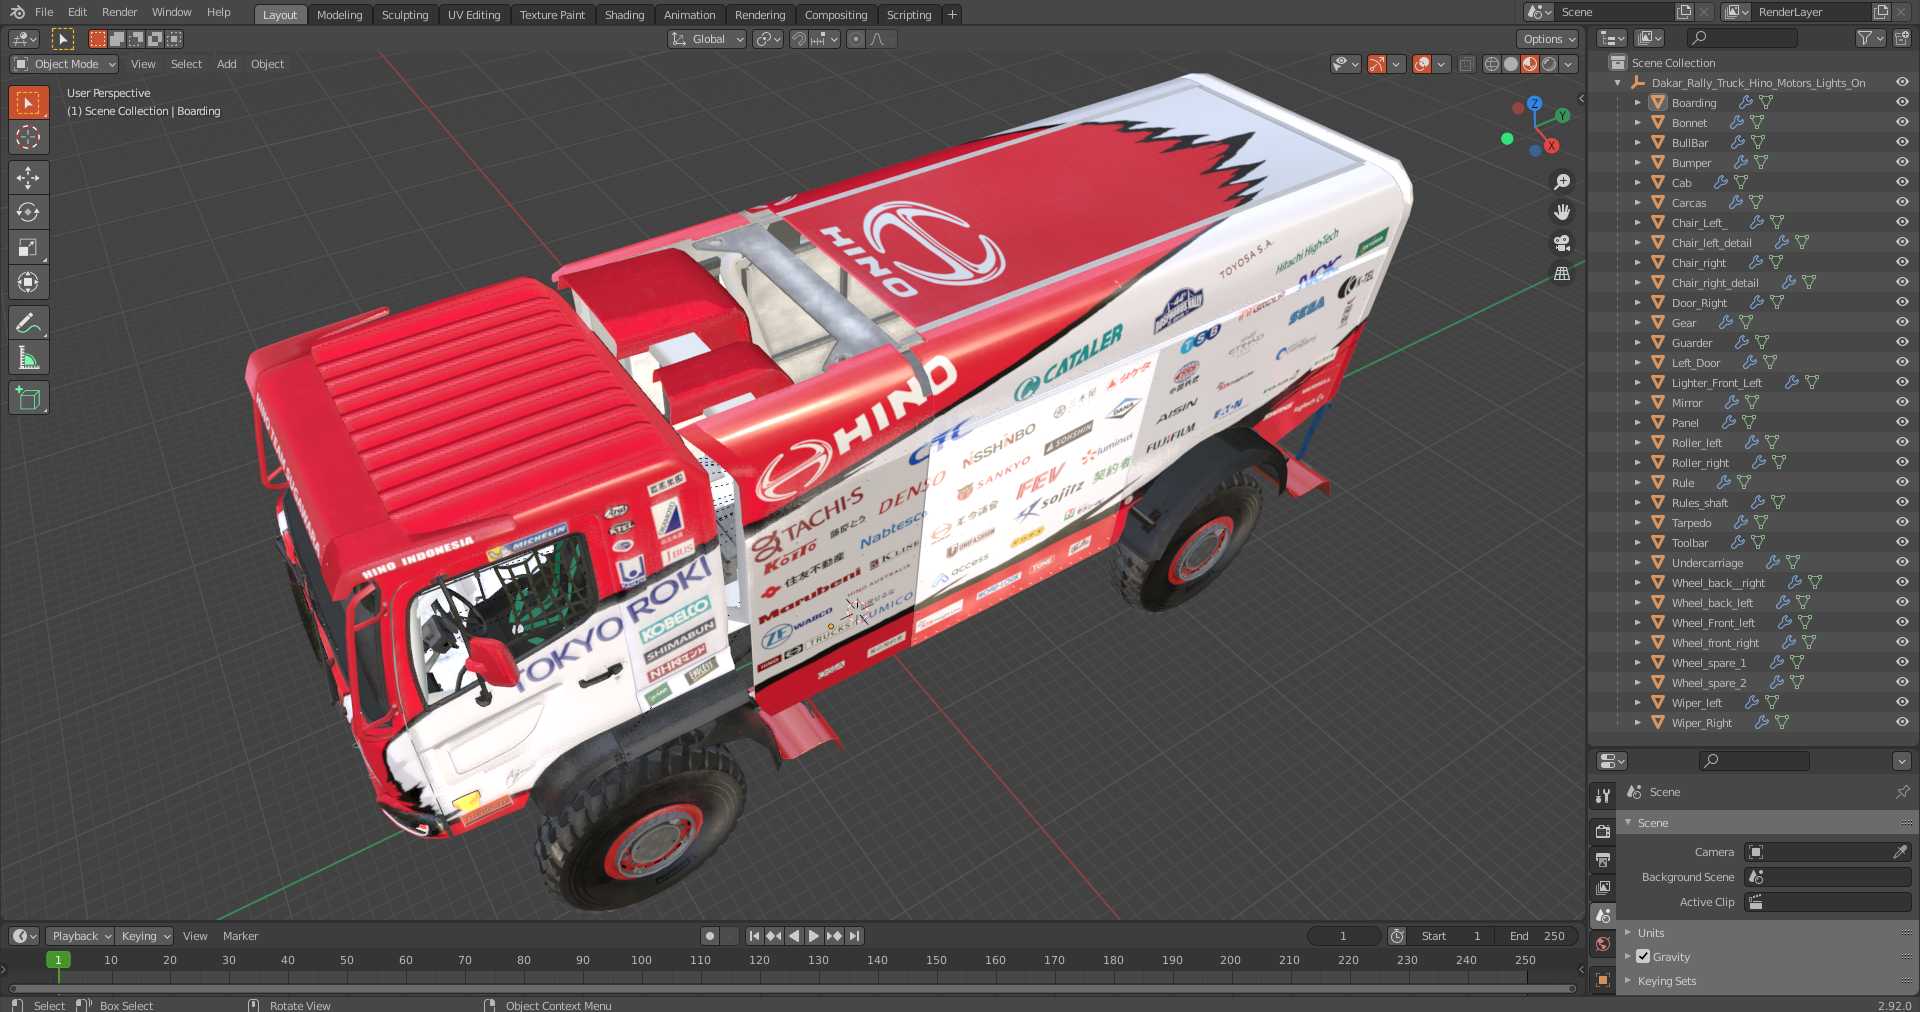Switch to the UV Editing workspace tab

[474, 15]
